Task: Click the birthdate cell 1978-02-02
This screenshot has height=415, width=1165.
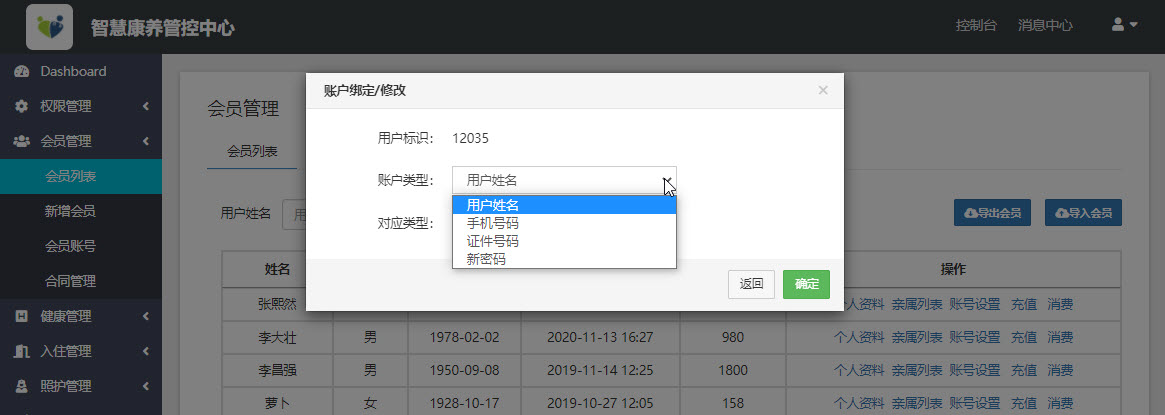Action: point(464,337)
